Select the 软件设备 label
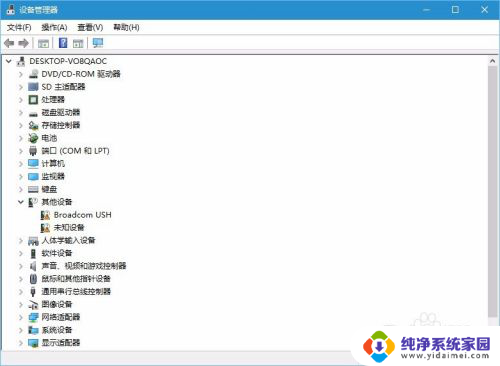The image size is (500, 366). point(57,253)
